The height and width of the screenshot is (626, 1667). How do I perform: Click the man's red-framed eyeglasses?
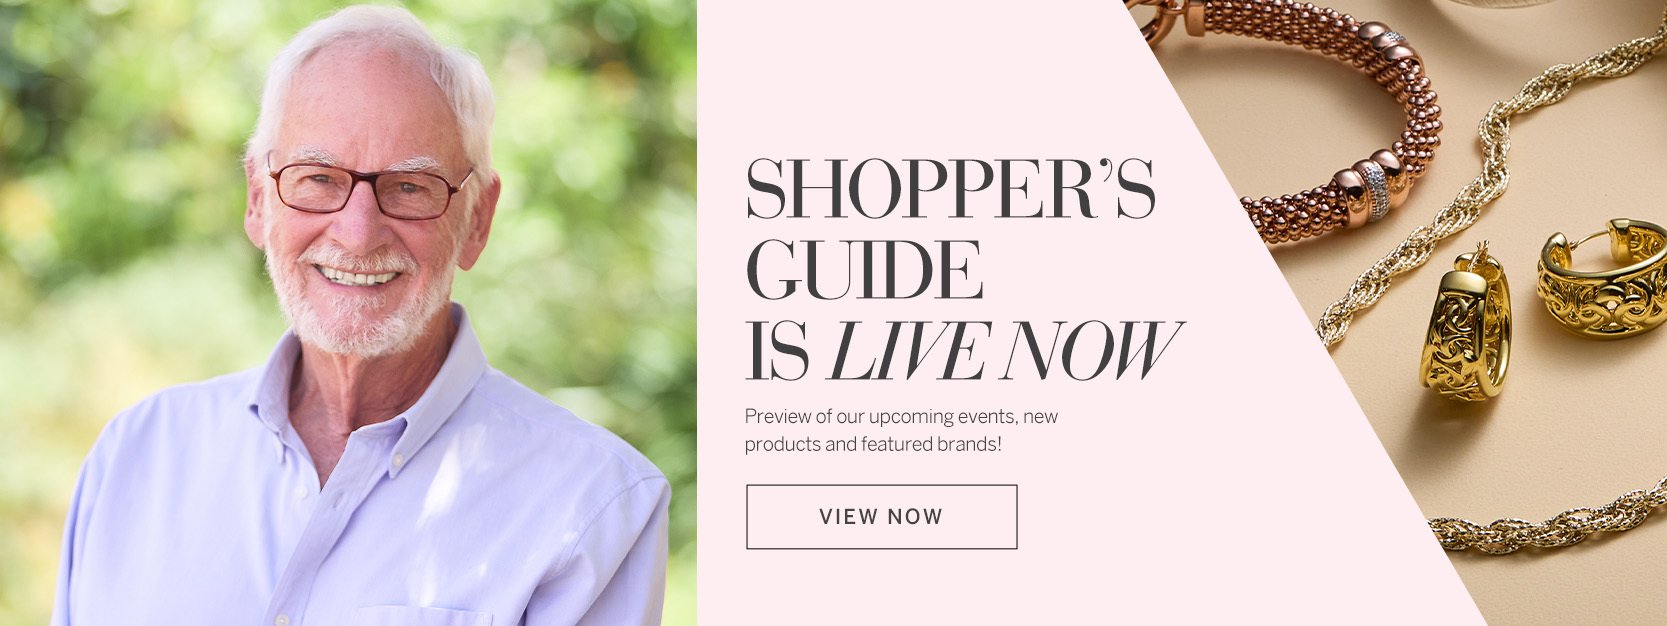[369, 188]
